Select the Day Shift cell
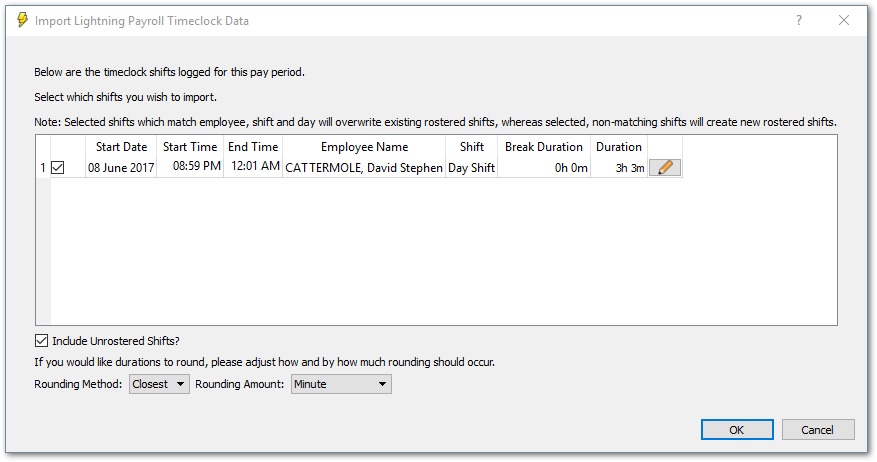Screen dimensions: 877x462 point(472,168)
